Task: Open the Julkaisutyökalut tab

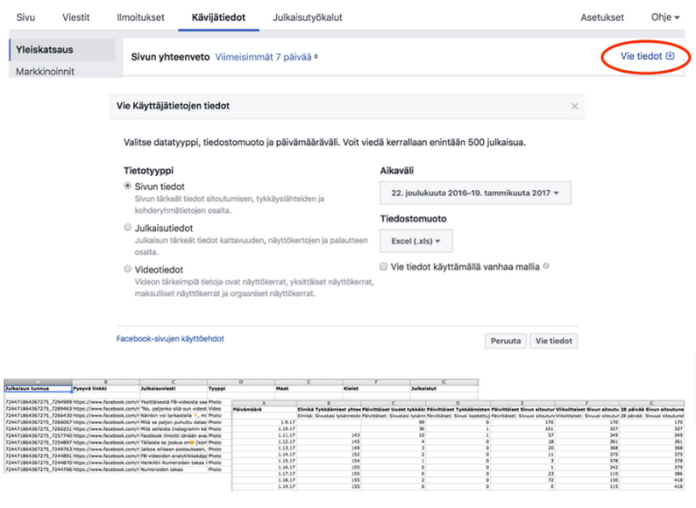Action: tap(309, 17)
